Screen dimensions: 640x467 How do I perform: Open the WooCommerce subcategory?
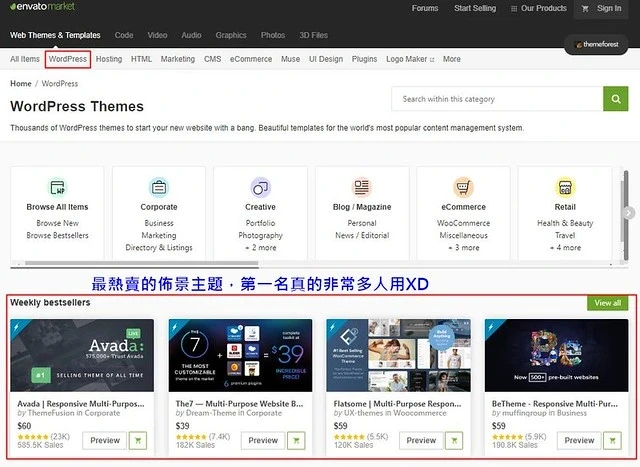pyautogui.click(x=463, y=223)
